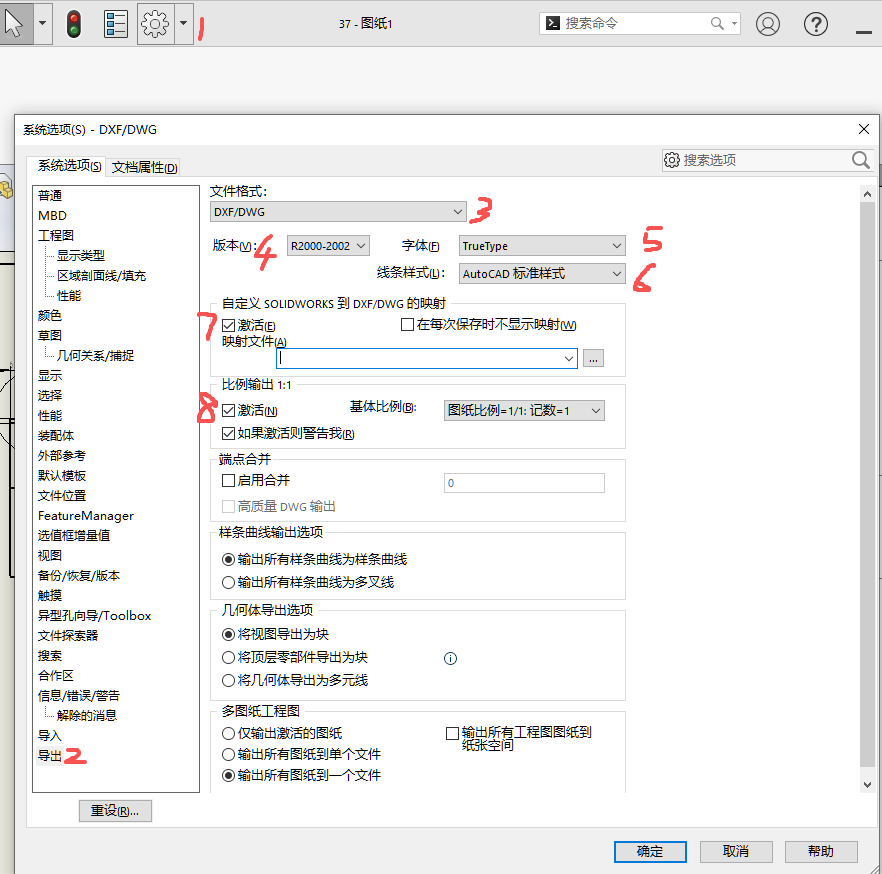882x874 pixels.
Task: Click the 重设(R)... button
Action: pos(115,811)
